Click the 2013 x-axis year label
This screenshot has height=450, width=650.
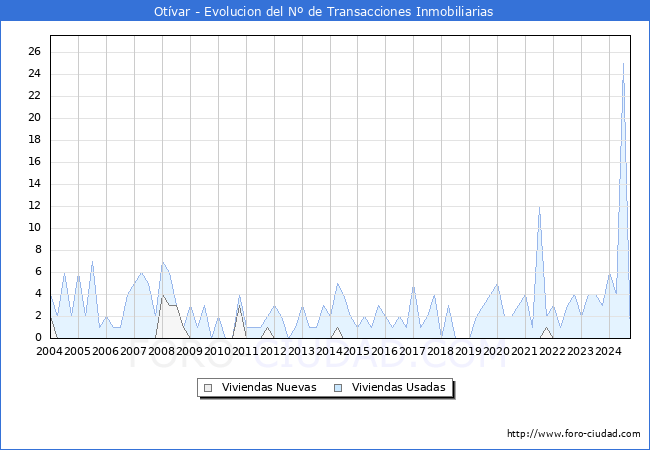tap(301, 351)
